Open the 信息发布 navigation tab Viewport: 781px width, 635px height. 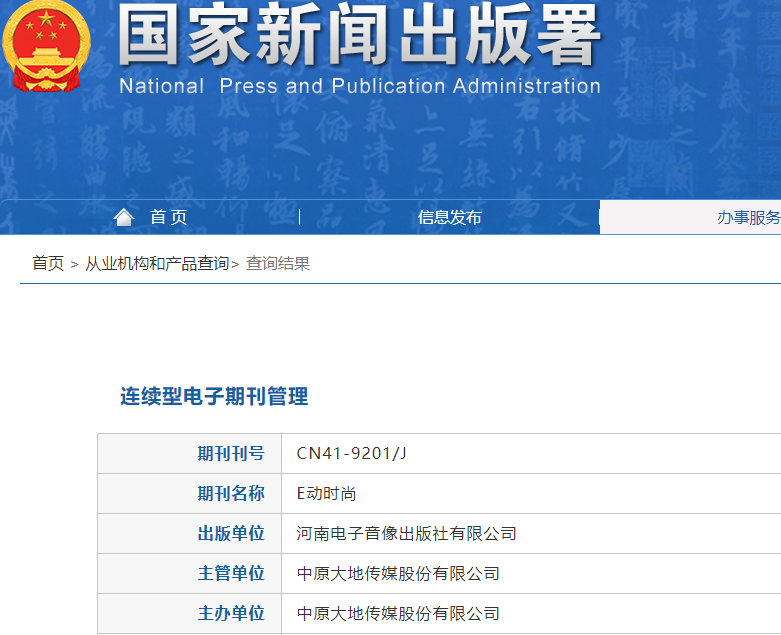449,217
